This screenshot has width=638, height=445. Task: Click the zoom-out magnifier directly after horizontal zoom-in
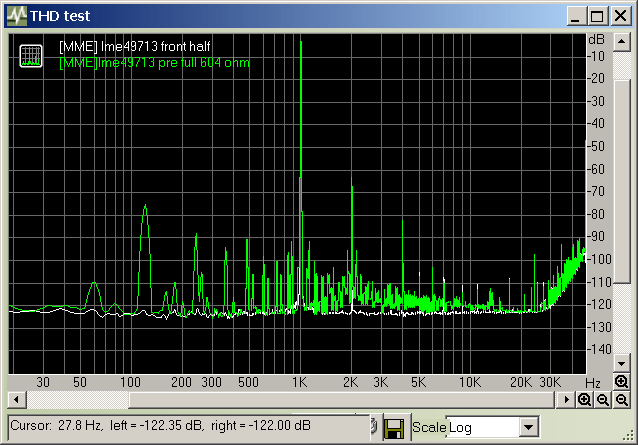[x=603, y=400]
